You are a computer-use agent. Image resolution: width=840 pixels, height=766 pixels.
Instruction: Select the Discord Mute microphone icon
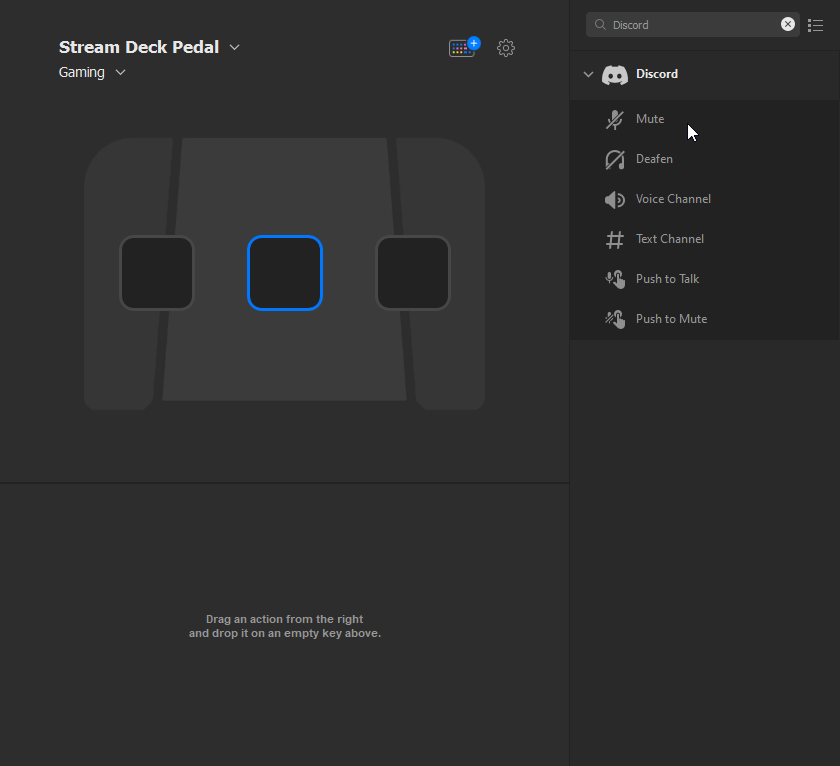click(614, 119)
